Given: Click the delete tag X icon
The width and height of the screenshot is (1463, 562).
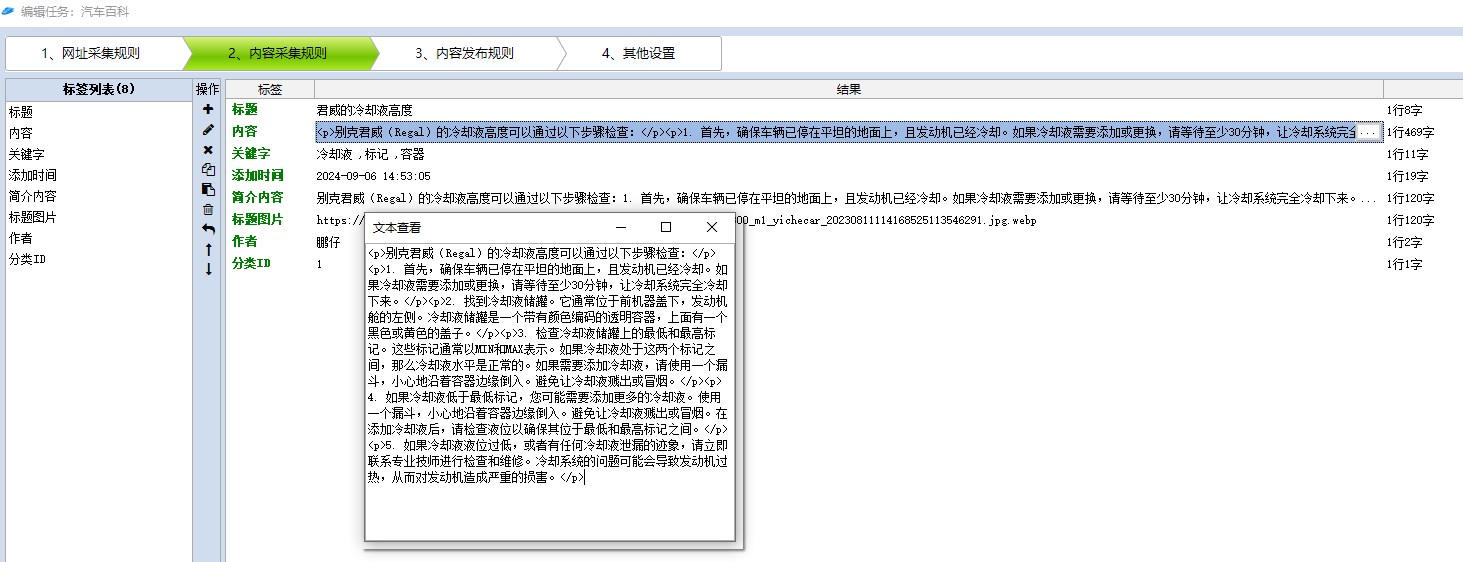Looking at the screenshot, I should coord(208,149).
